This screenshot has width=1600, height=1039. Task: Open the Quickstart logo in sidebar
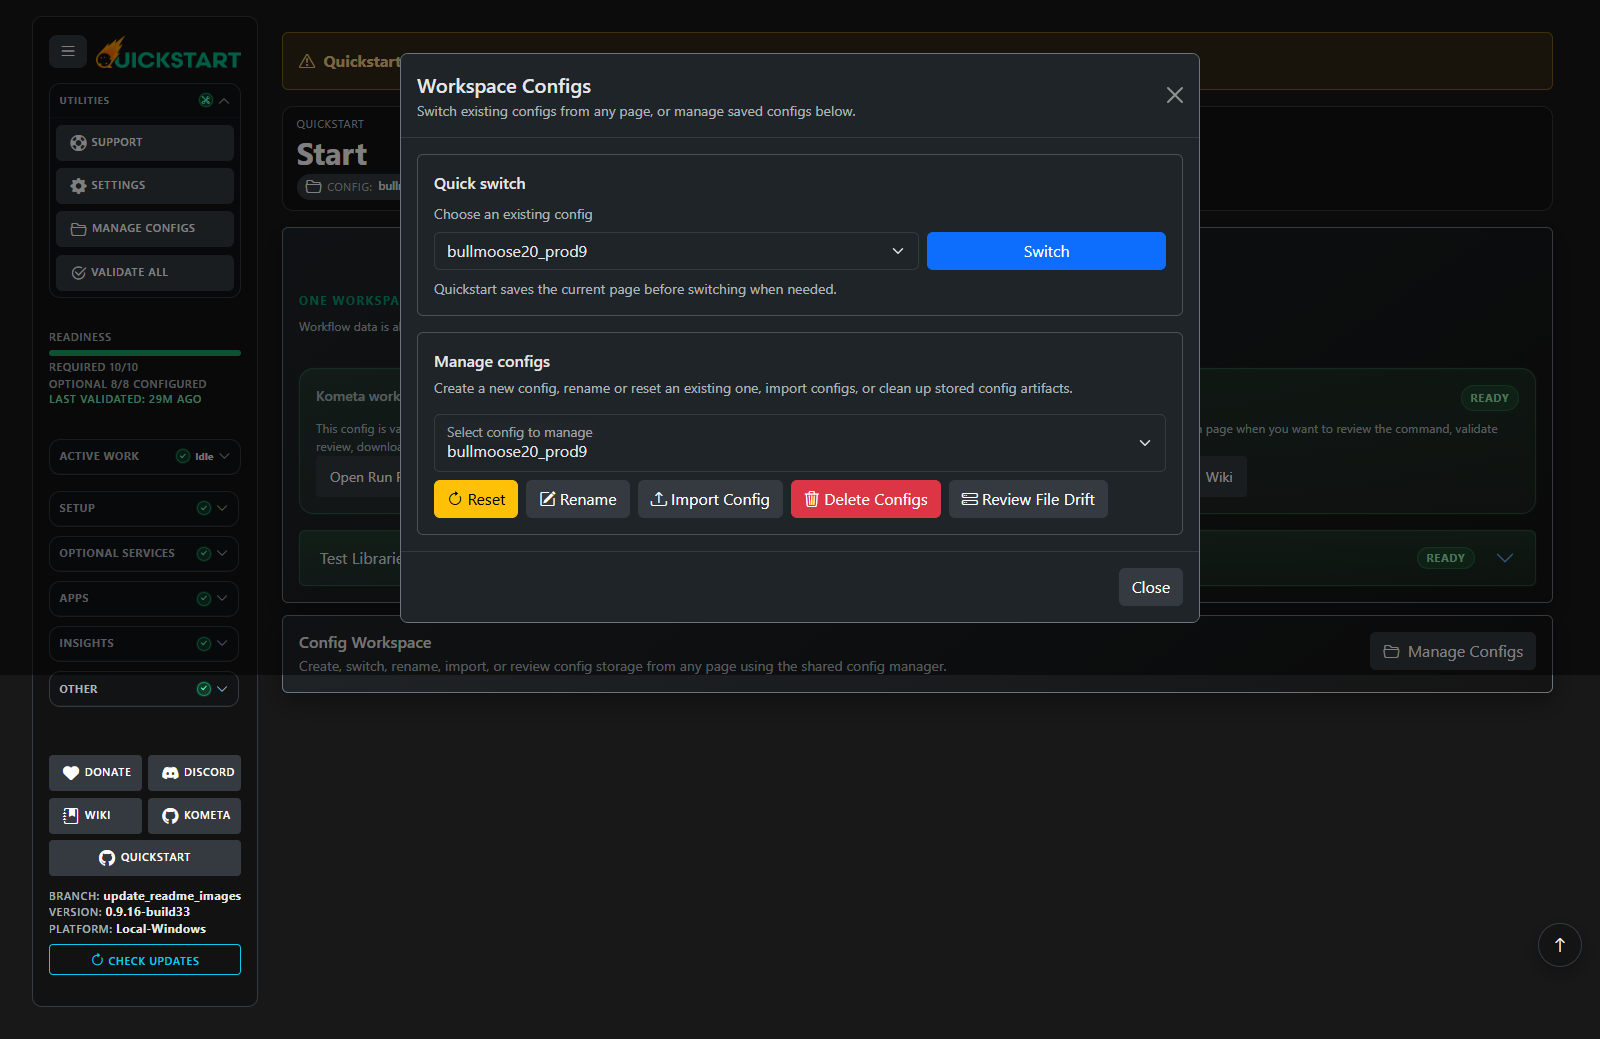point(168,54)
